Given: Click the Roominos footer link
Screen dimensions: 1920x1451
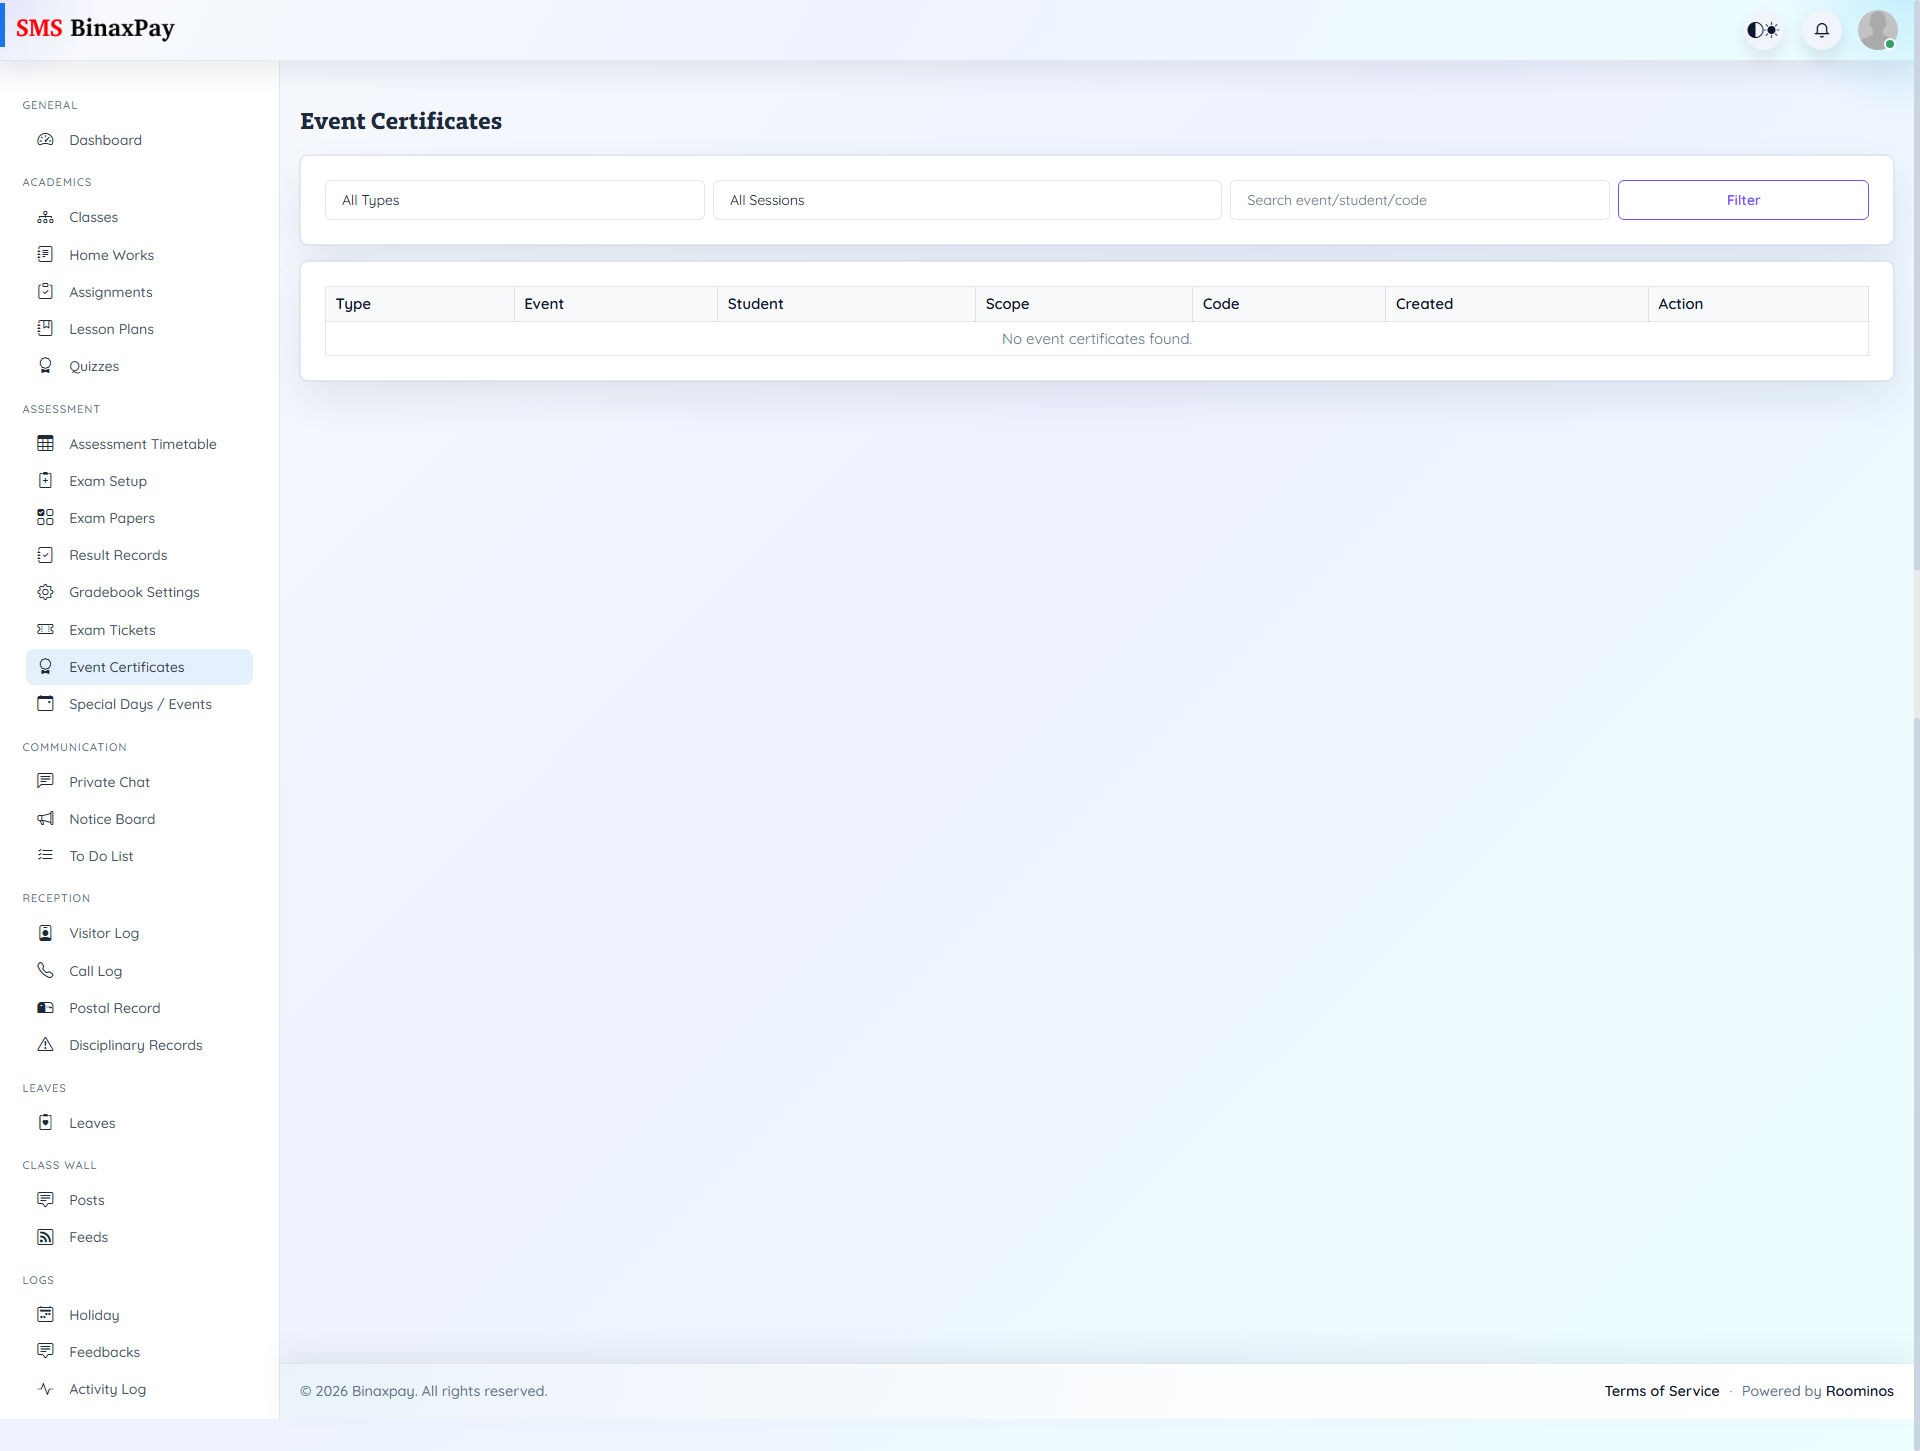Looking at the screenshot, I should [x=1859, y=1391].
